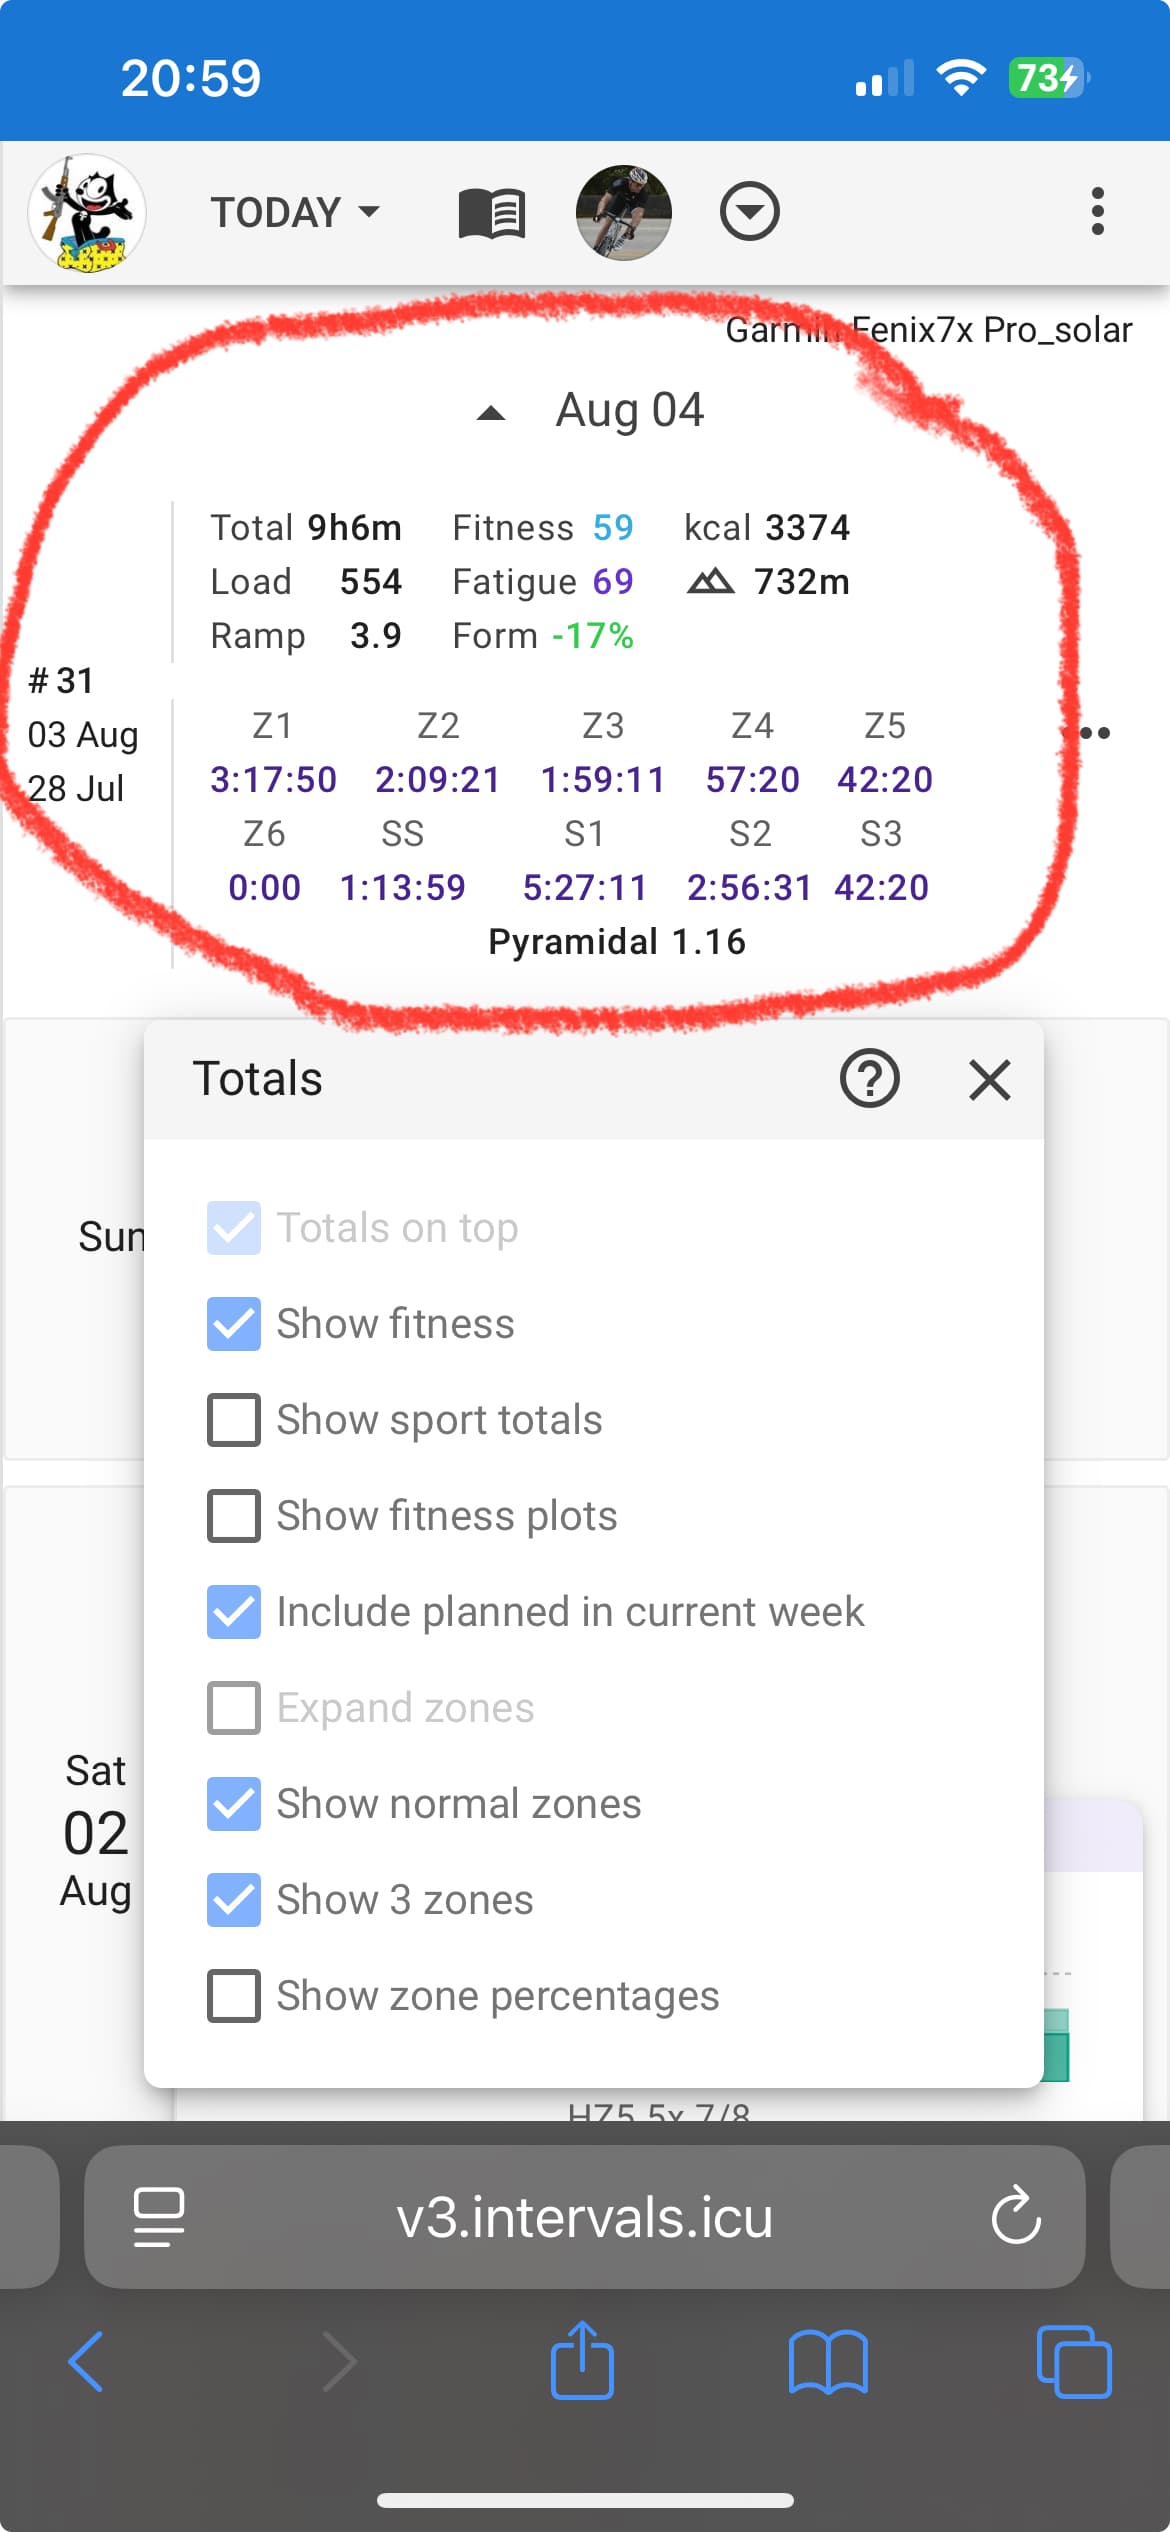
Task: Close the Totals dialog
Action: [x=989, y=1080]
